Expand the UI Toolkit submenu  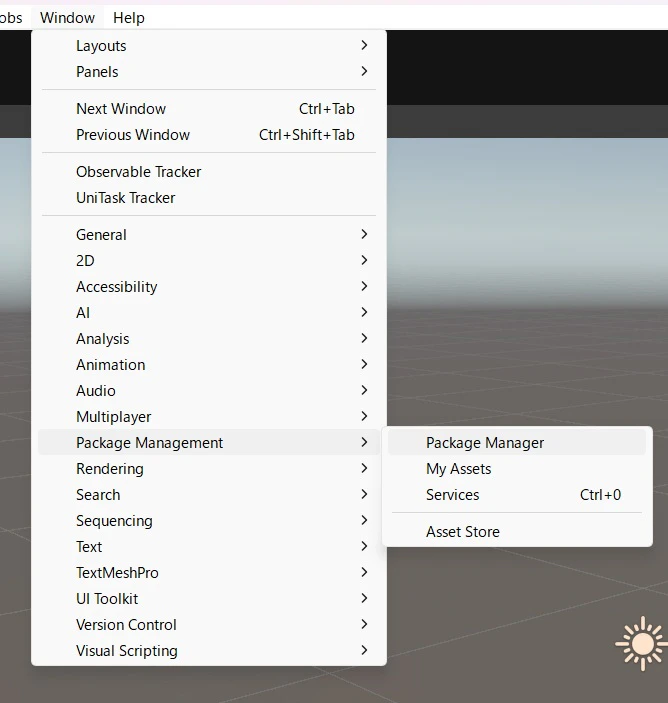(209, 599)
